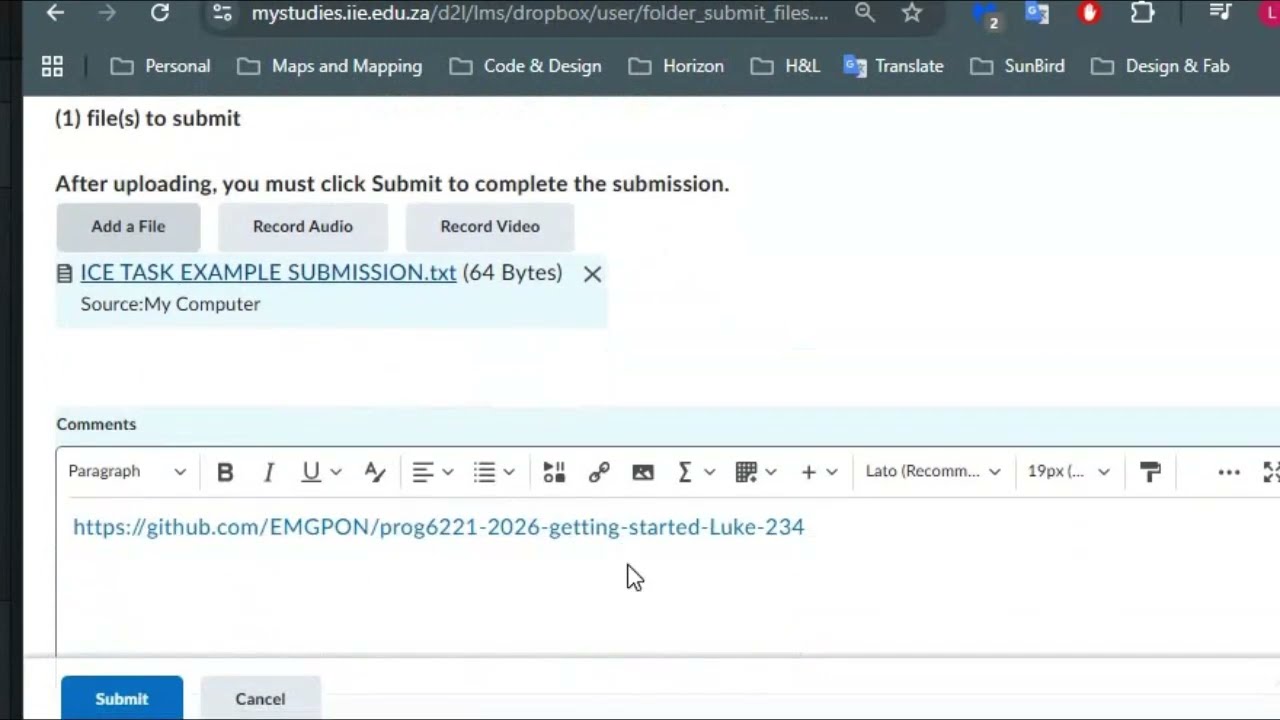This screenshot has width=1280, height=720.
Task: Open the Maps and Mapping bookmarks folder
Action: pyautogui.click(x=329, y=66)
